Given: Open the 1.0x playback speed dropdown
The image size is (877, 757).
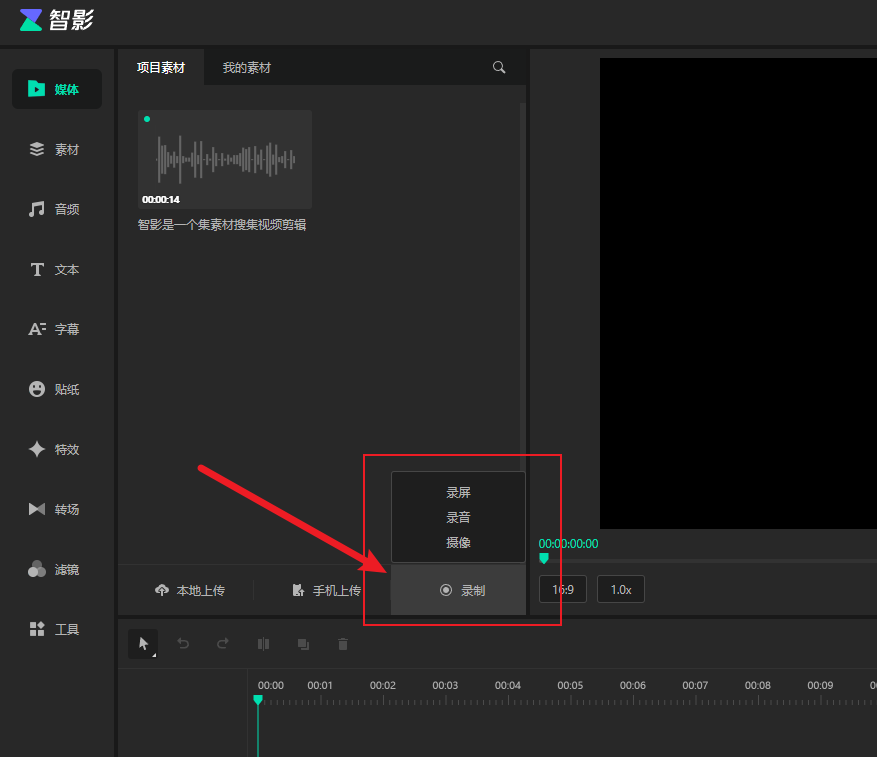Looking at the screenshot, I should coord(621,589).
